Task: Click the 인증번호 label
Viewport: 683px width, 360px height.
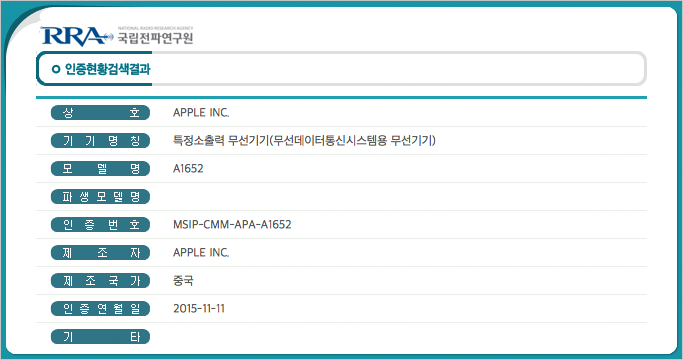Action: tap(101, 225)
